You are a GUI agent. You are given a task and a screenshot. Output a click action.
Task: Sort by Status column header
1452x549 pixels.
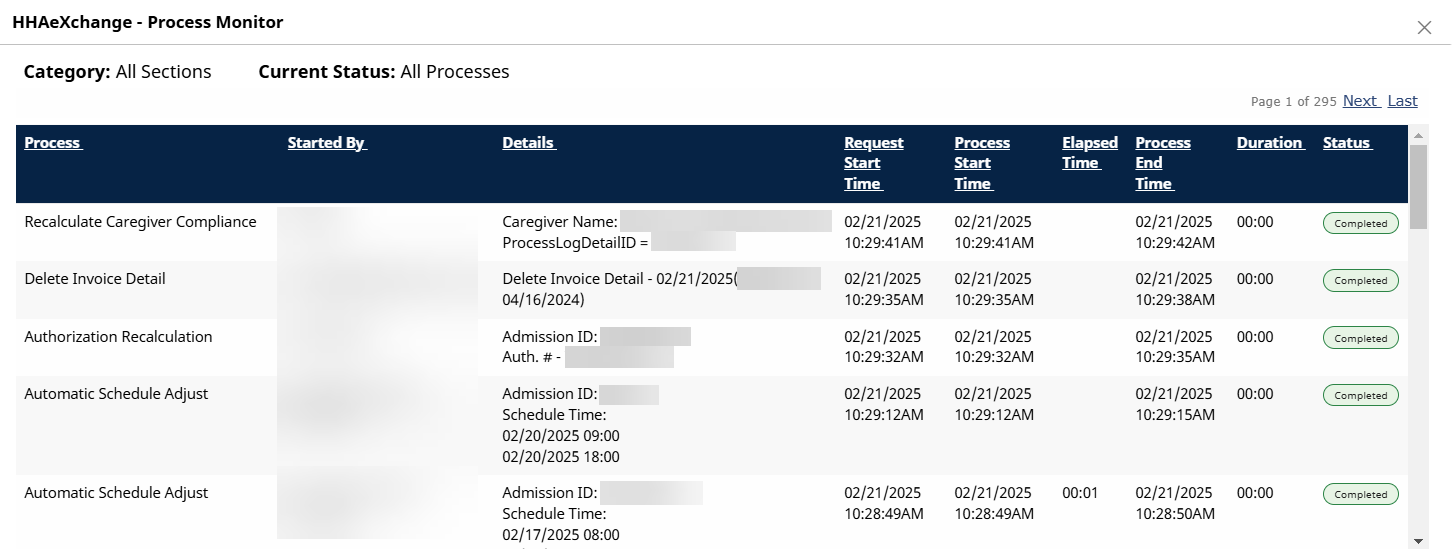point(1347,143)
